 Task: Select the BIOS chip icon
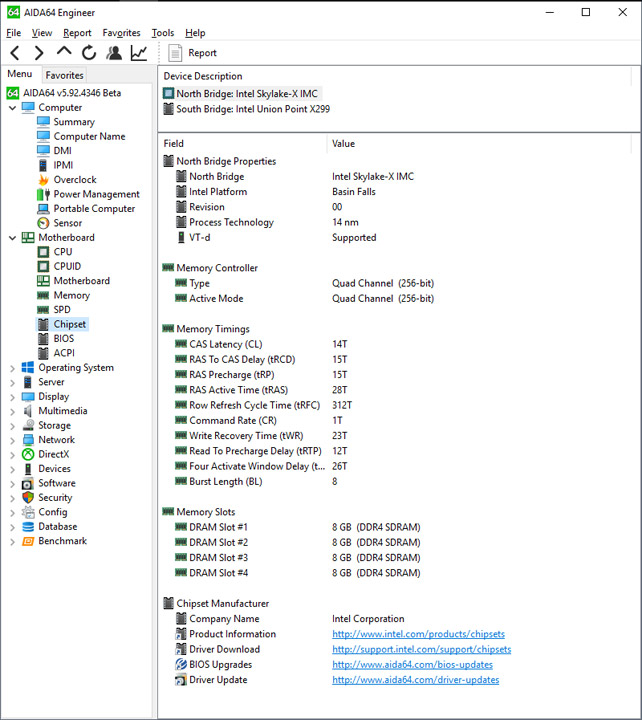43,339
